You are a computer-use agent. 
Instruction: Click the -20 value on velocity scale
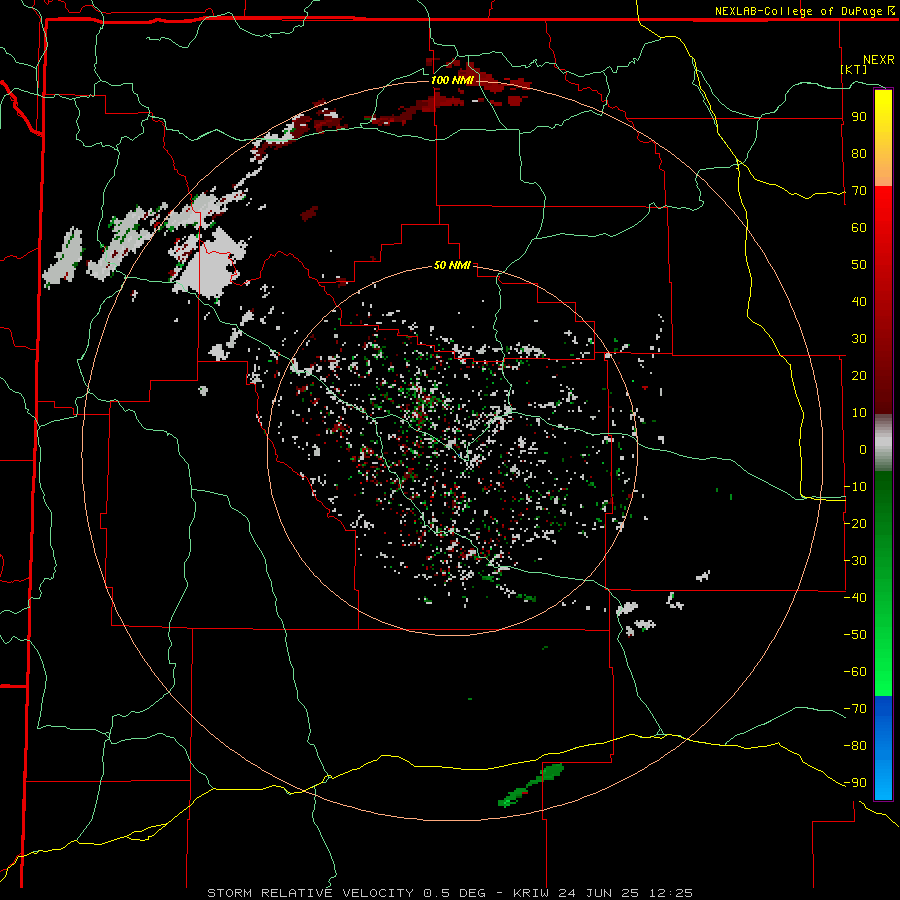855,523
